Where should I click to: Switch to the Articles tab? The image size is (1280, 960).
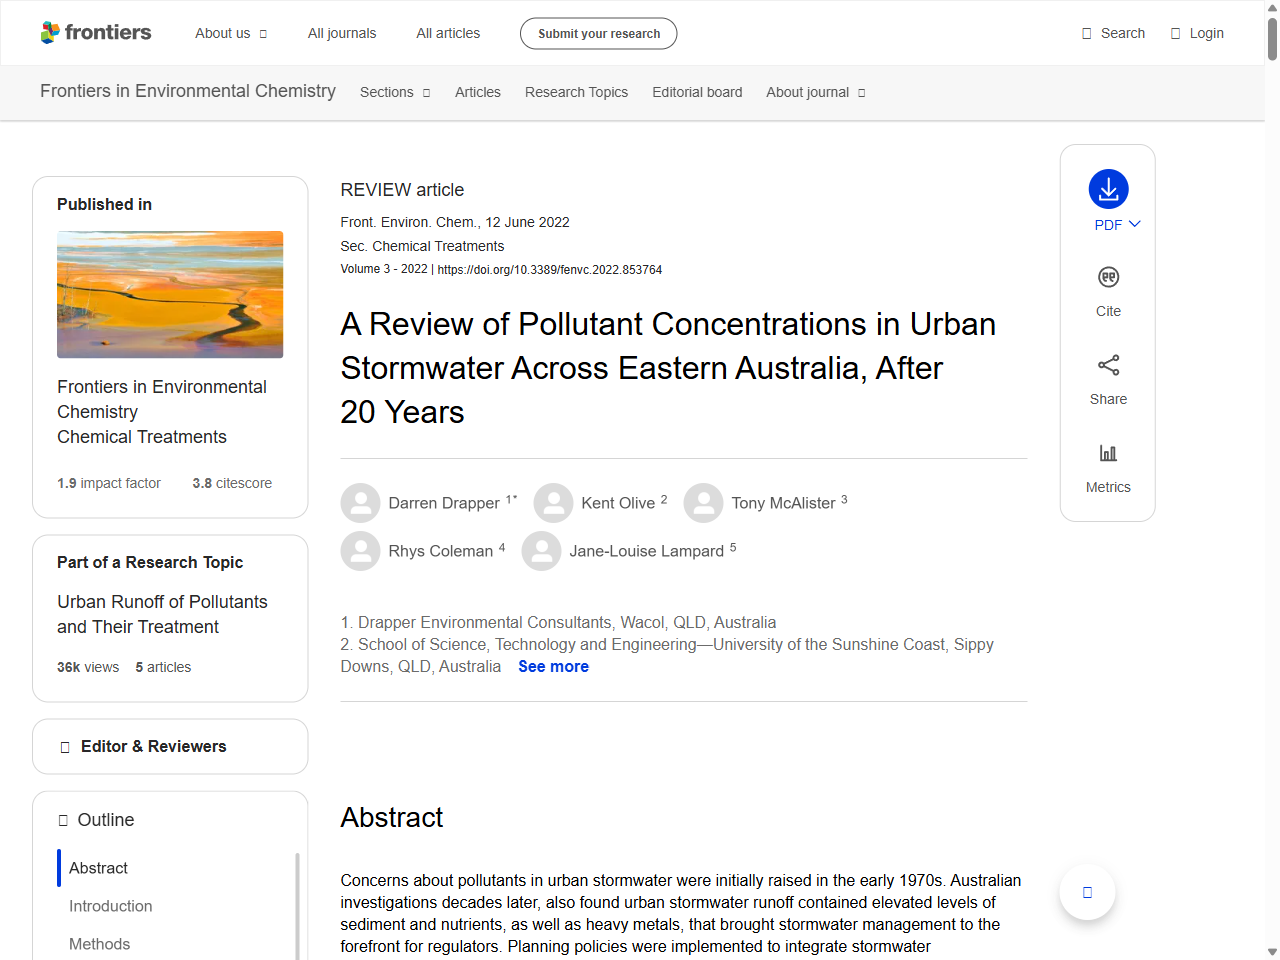[477, 92]
